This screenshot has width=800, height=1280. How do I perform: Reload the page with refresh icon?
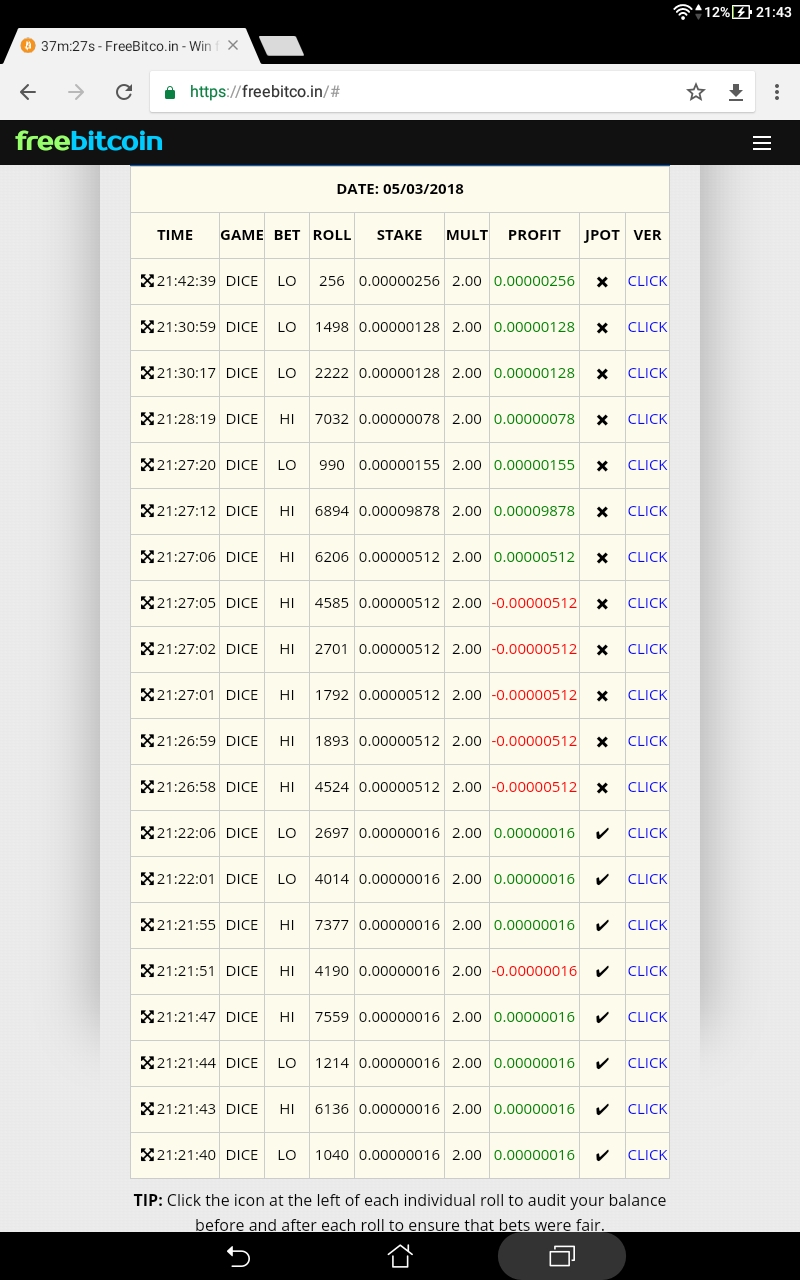pos(124,92)
